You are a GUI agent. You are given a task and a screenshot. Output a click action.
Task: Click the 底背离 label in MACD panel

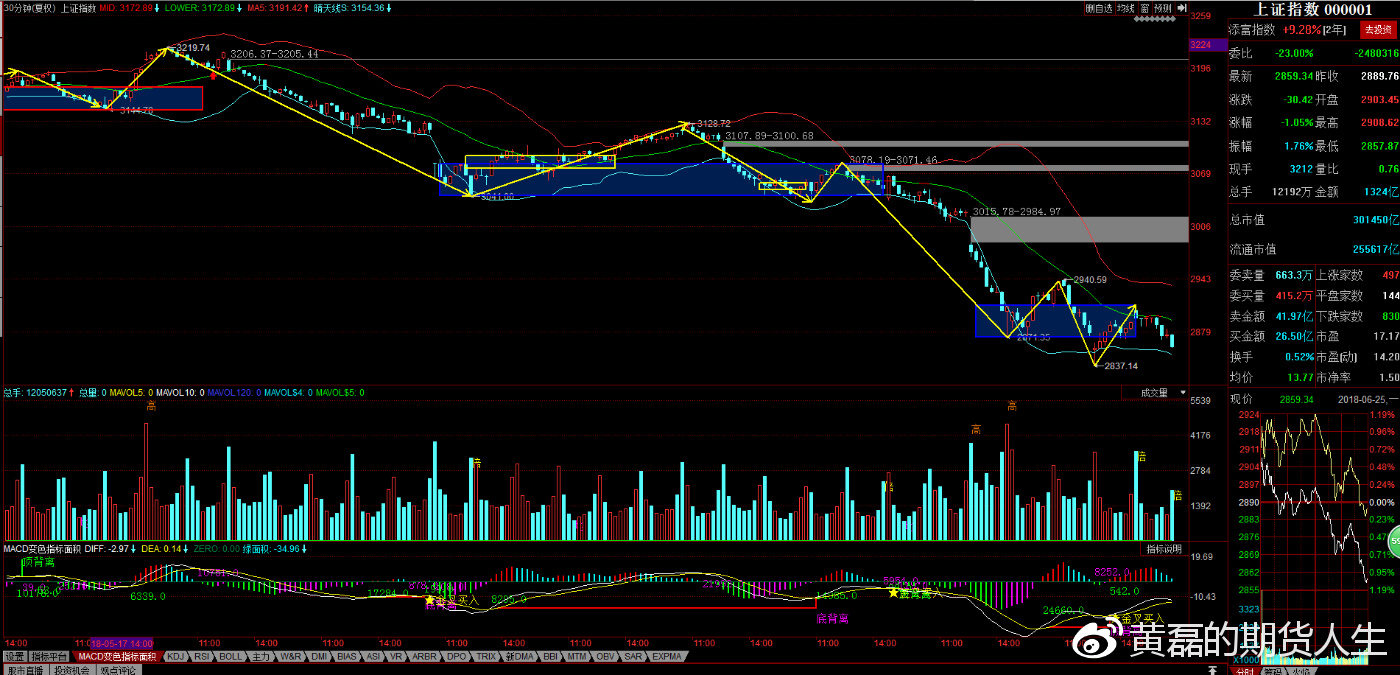pyautogui.click(x=831, y=618)
